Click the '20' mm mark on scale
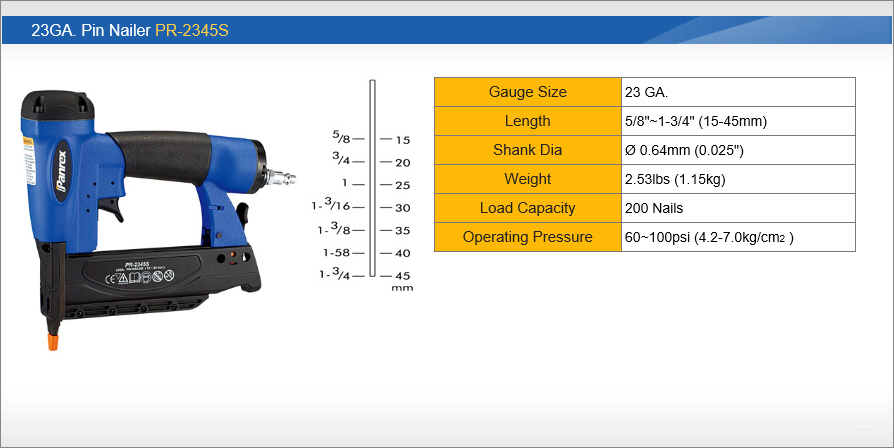This screenshot has height=448, width=894. click(x=403, y=163)
